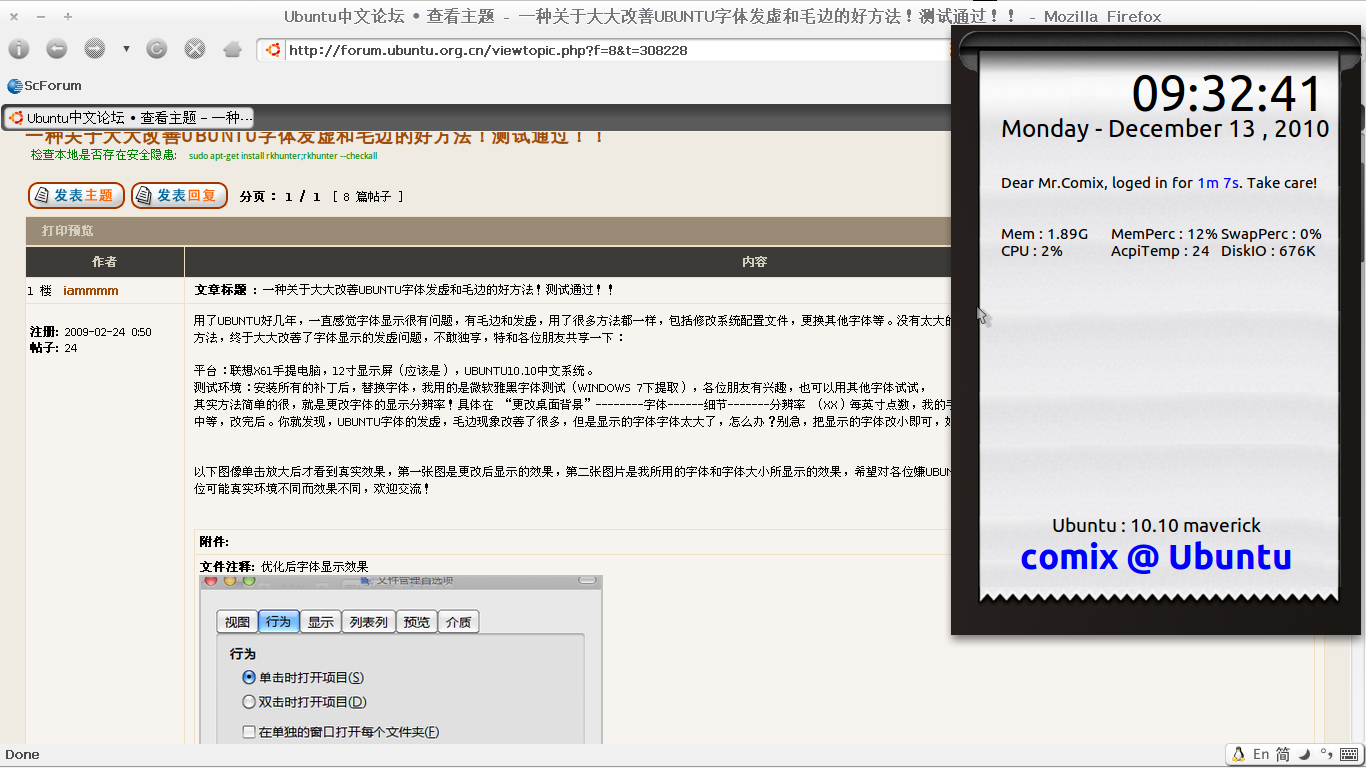
Task: Open the ScForum bookmark
Action: (x=45, y=86)
